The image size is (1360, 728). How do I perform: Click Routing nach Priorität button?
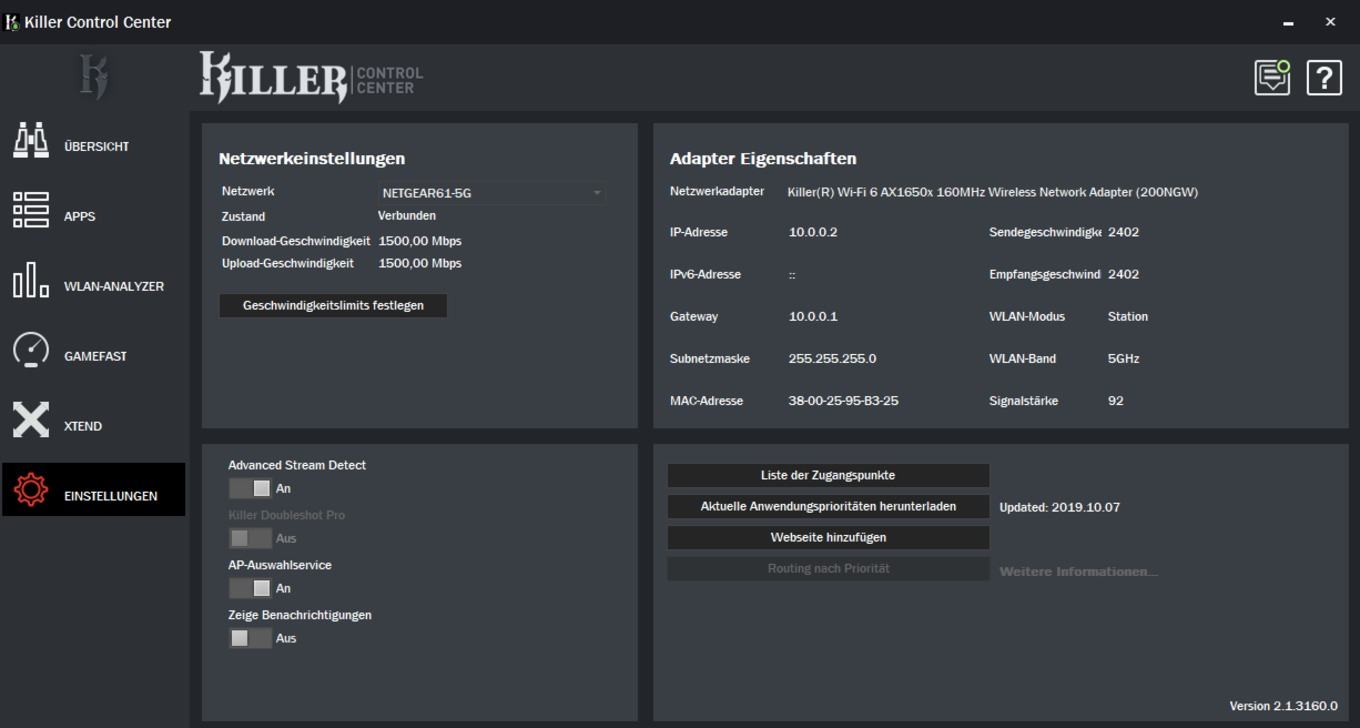(x=828, y=568)
